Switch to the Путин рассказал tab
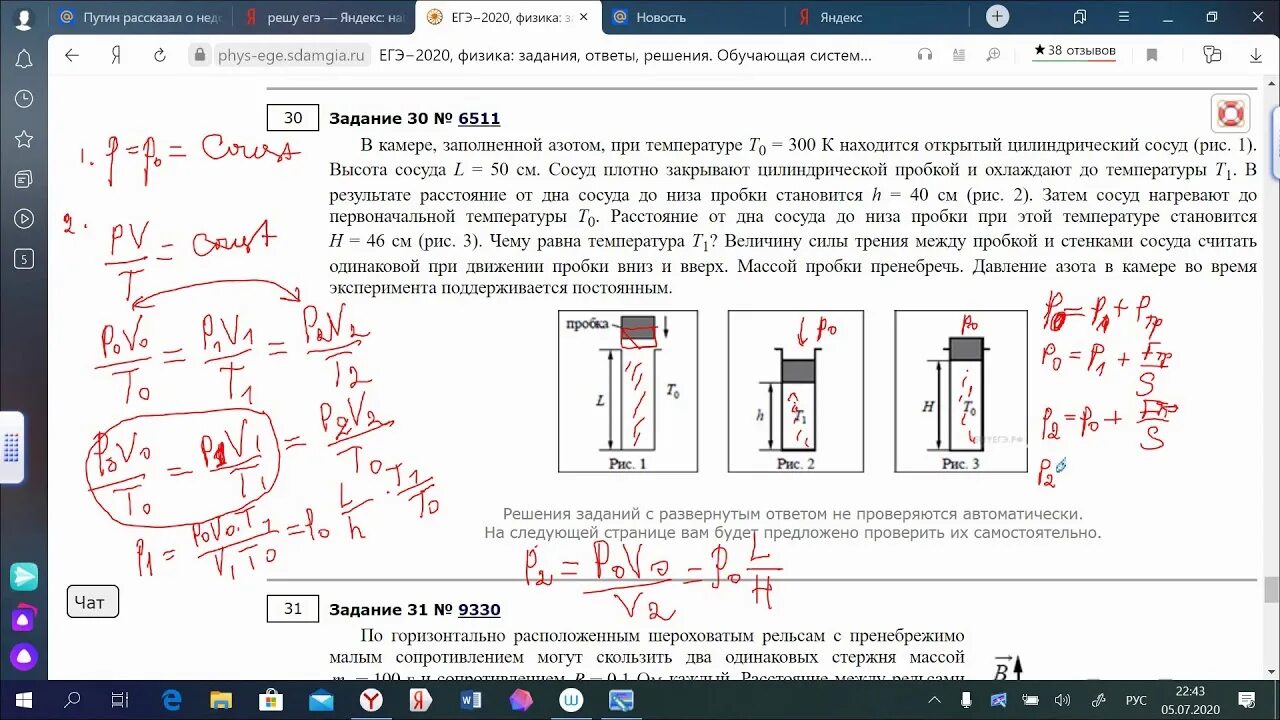 pyautogui.click(x=140, y=17)
